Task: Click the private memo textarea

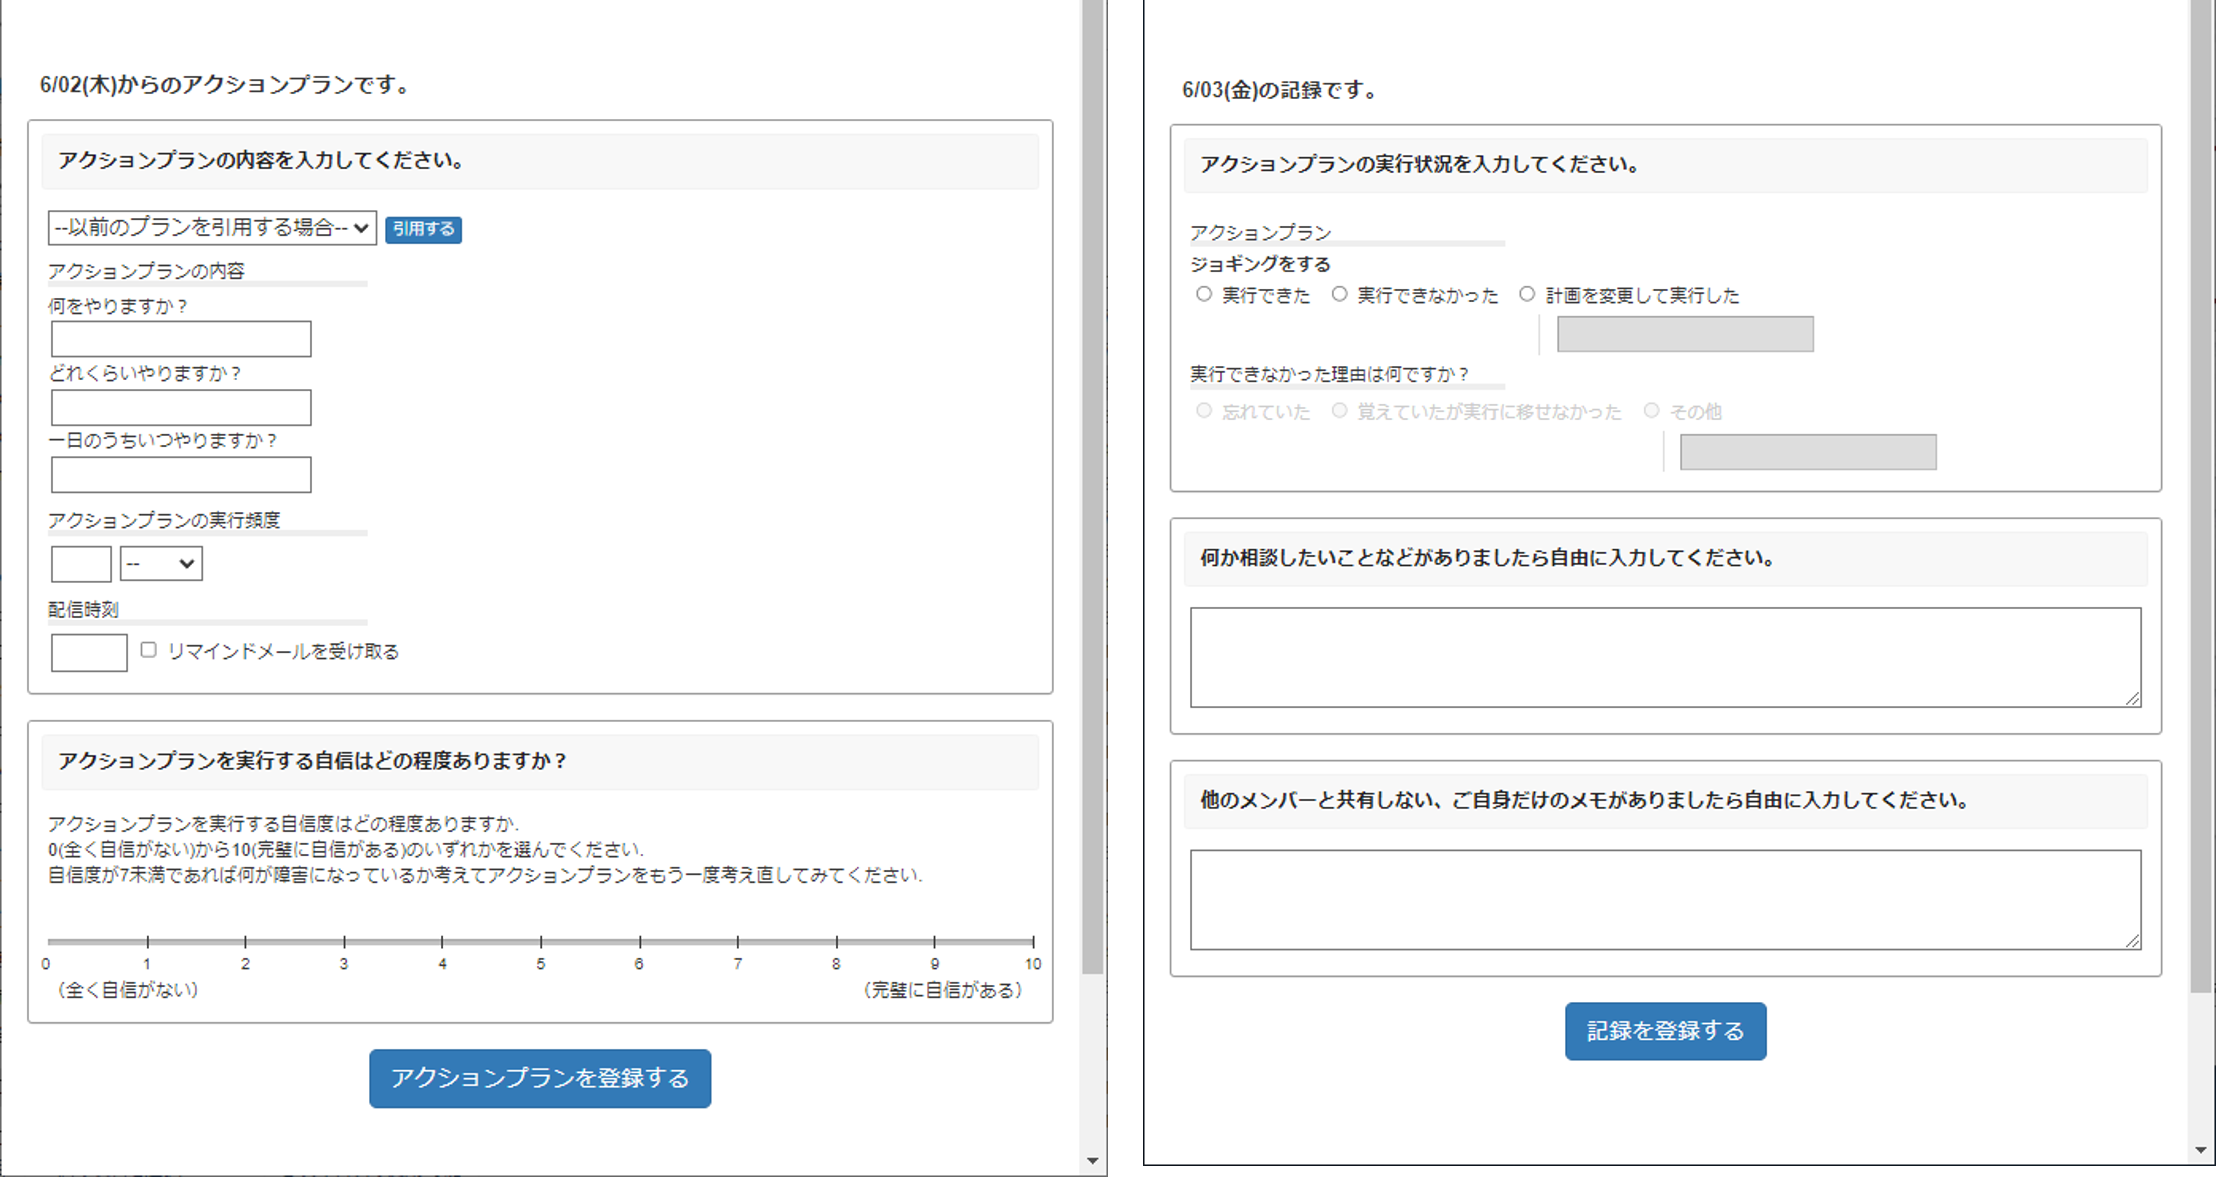Action: click(x=1663, y=899)
